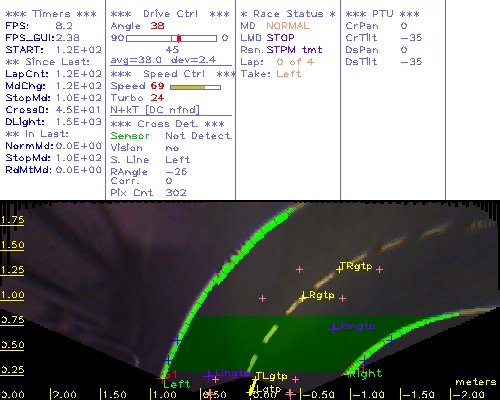Viewport: 500px width, 400px height.
Task: Click the Drive Ctrl section header
Action: [170, 14]
